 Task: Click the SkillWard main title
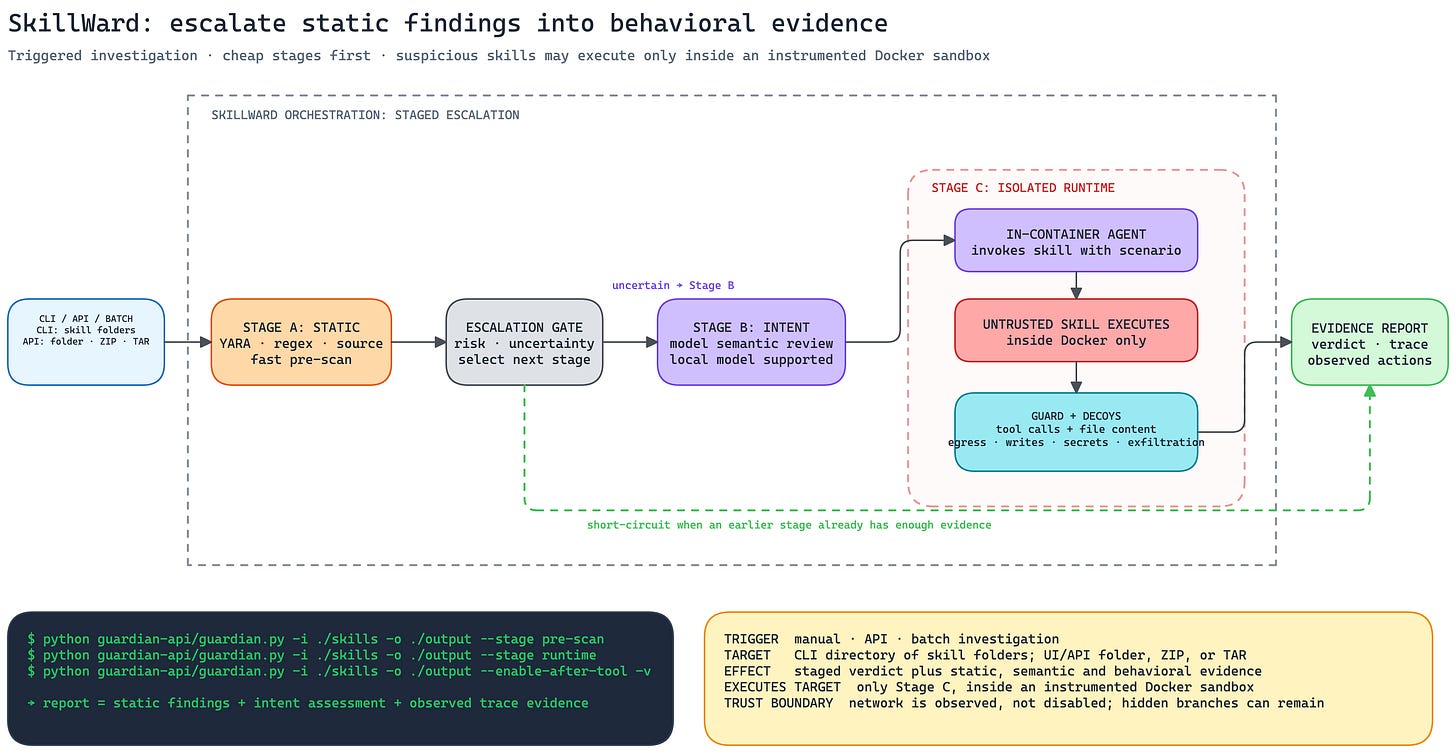click(x=447, y=23)
